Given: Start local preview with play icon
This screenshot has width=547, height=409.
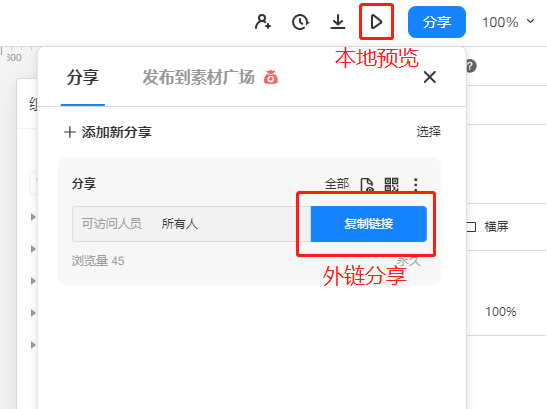Looking at the screenshot, I should pos(376,22).
